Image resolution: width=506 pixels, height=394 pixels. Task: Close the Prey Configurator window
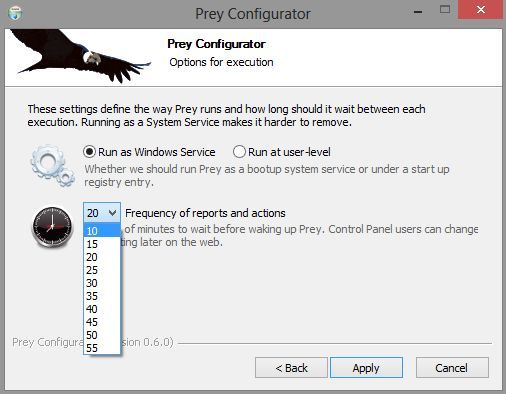click(x=480, y=10)
